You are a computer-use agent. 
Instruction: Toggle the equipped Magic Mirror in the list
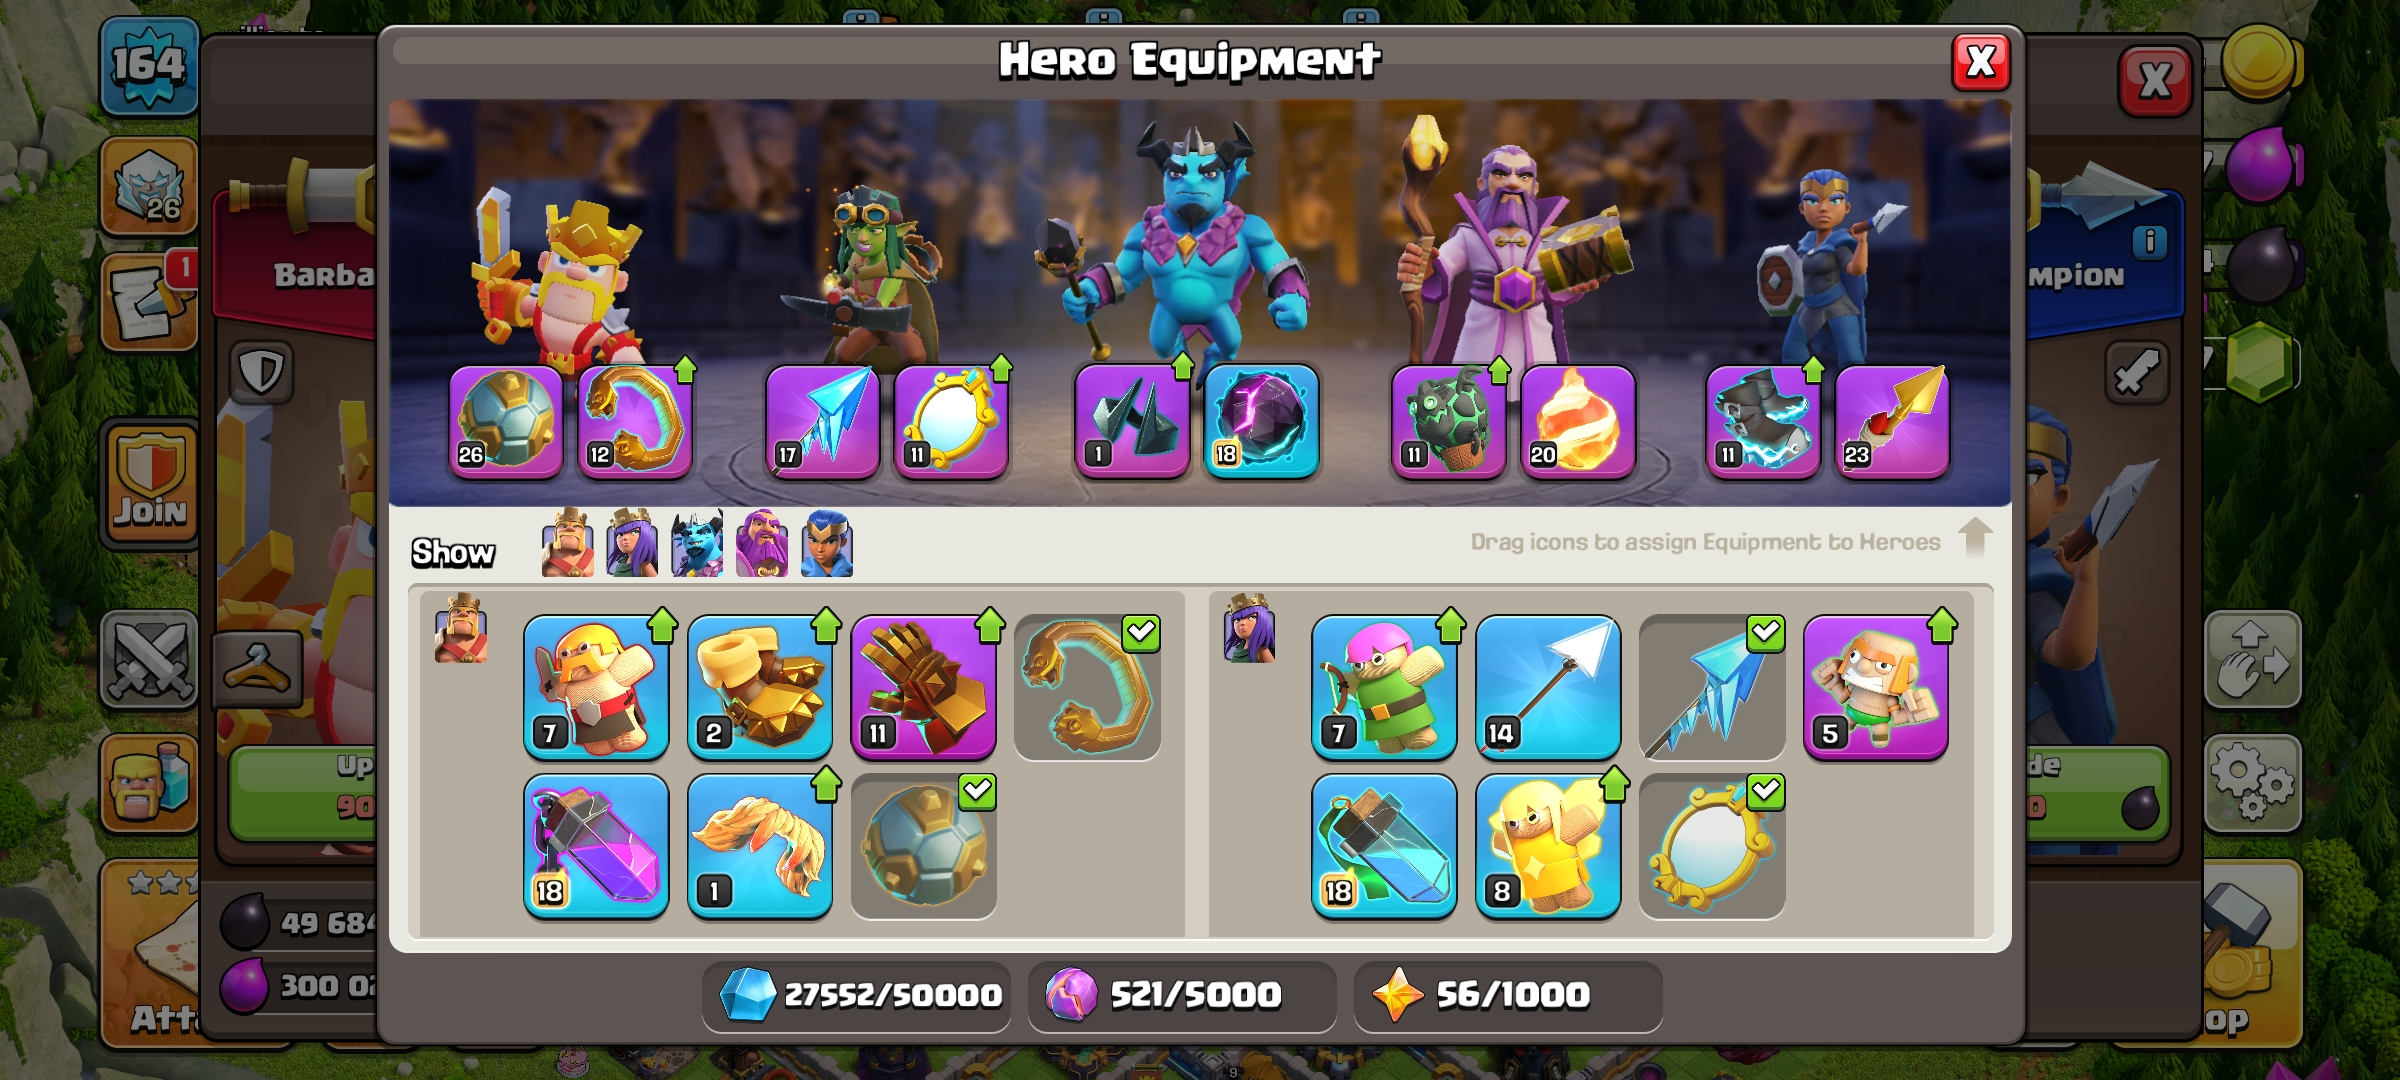pos(1712,846)
